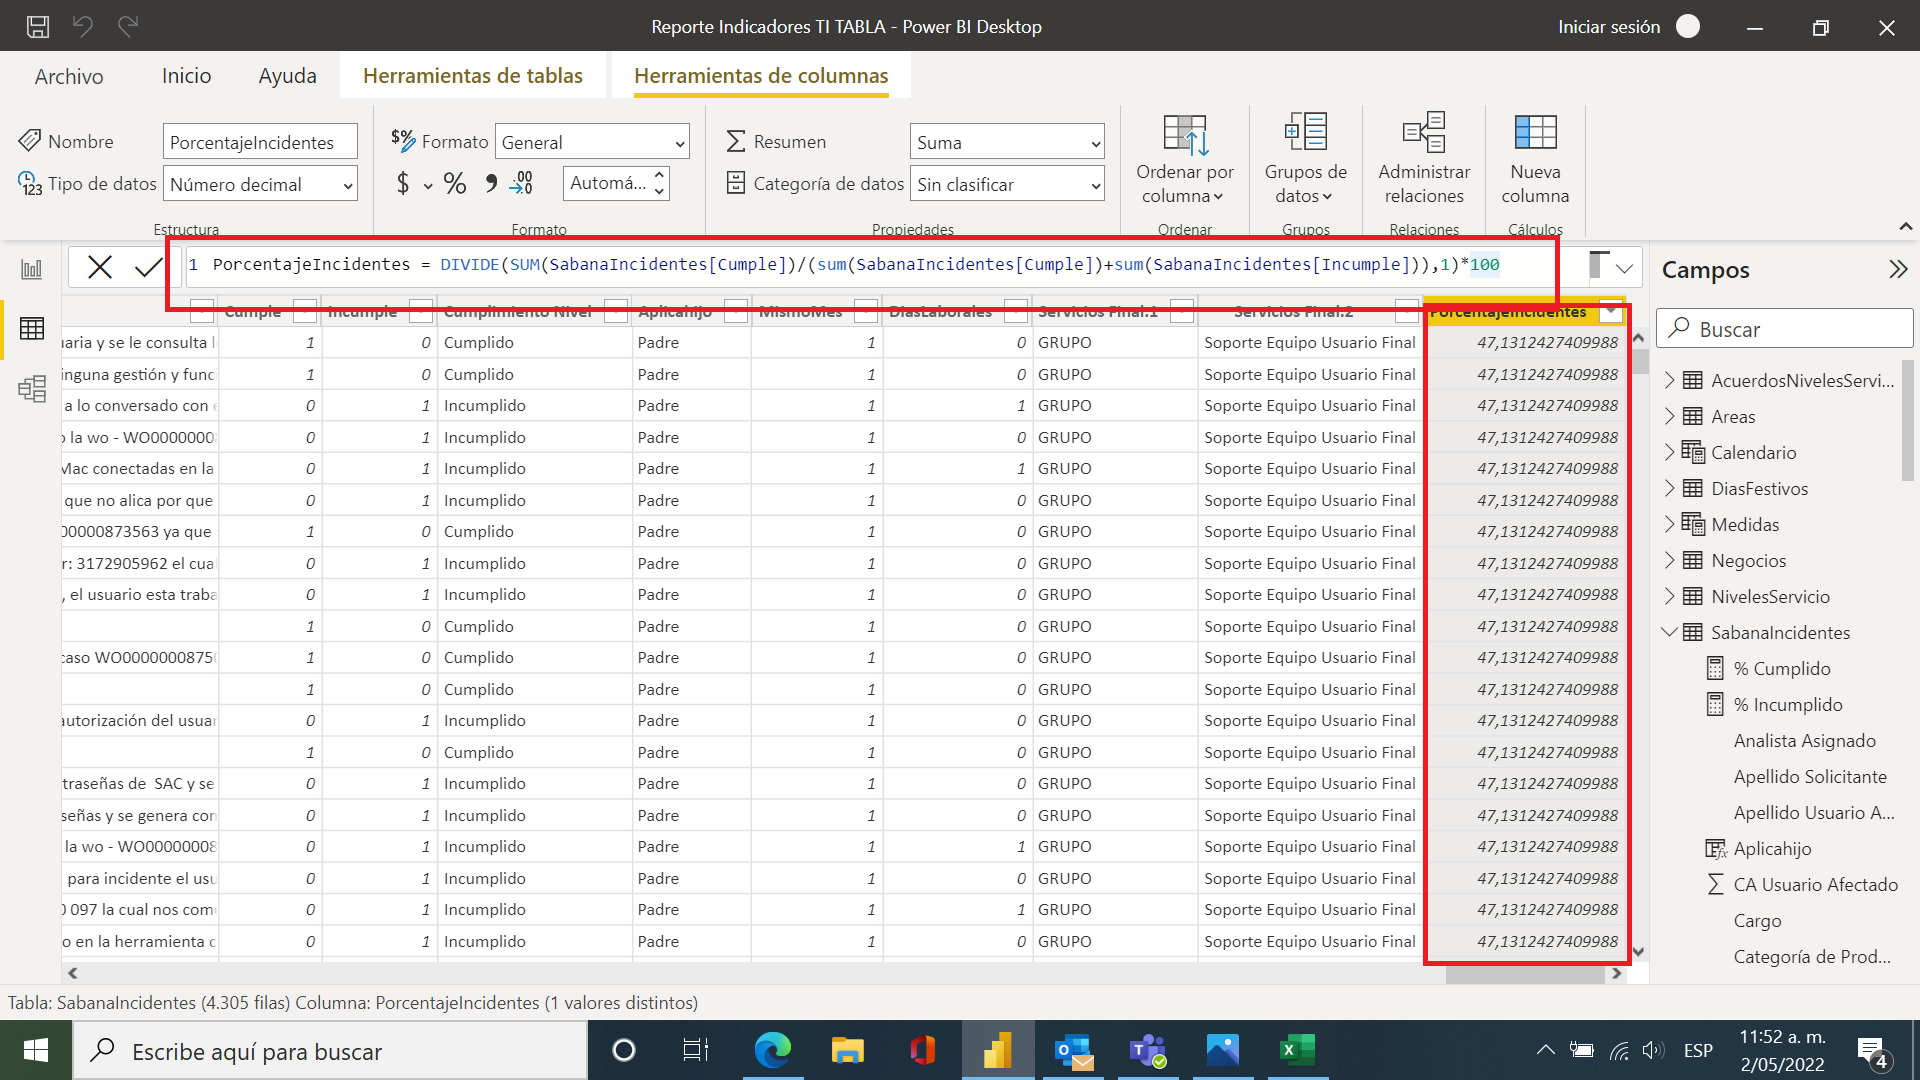Open currency format dropdown arrow
The height and width of the screenshot is (1080, 1920).
pyautogui.click(x=428, y=185)
